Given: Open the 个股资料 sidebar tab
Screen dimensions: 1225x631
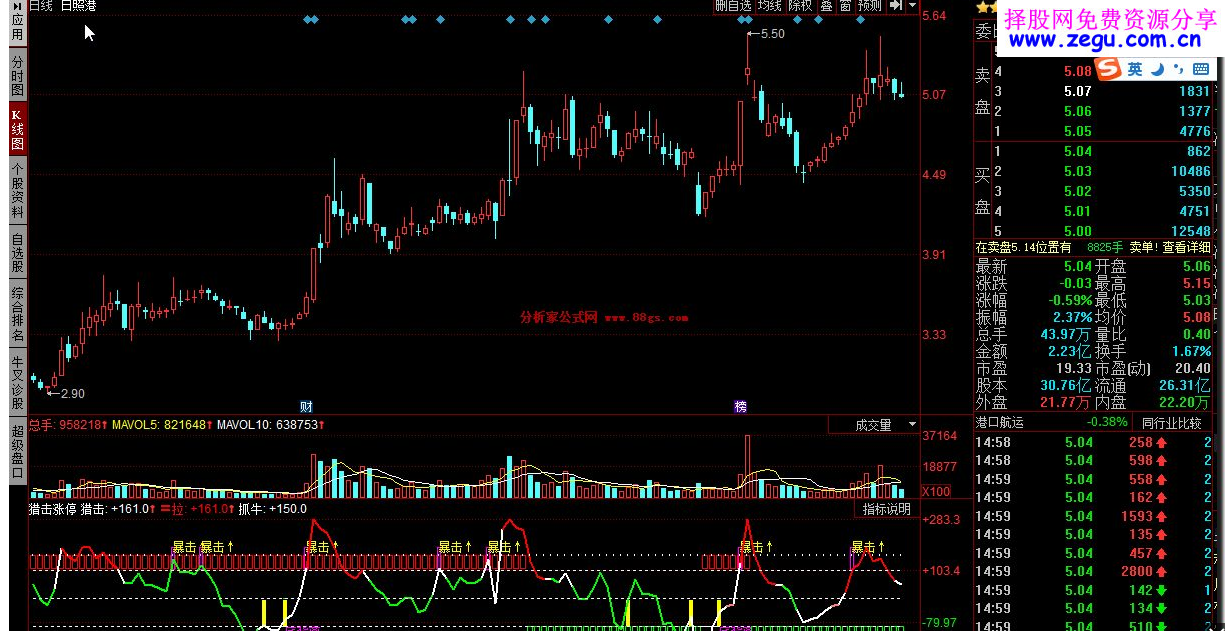Looking at the screenshot, I should [17, 190].
